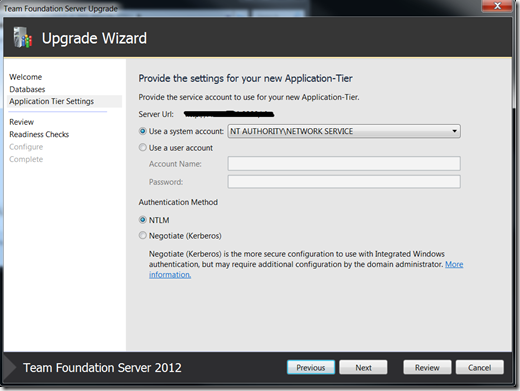Open Readiness Checks in the sidebar

click(x=39, y=134)
